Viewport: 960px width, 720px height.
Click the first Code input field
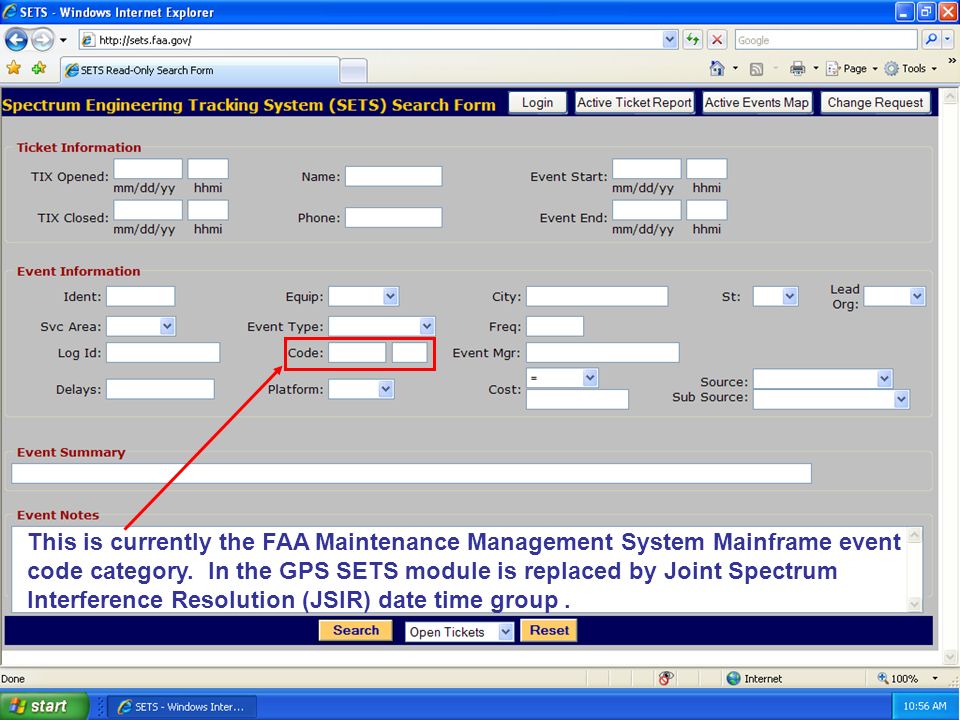click(x=357, y=353)
